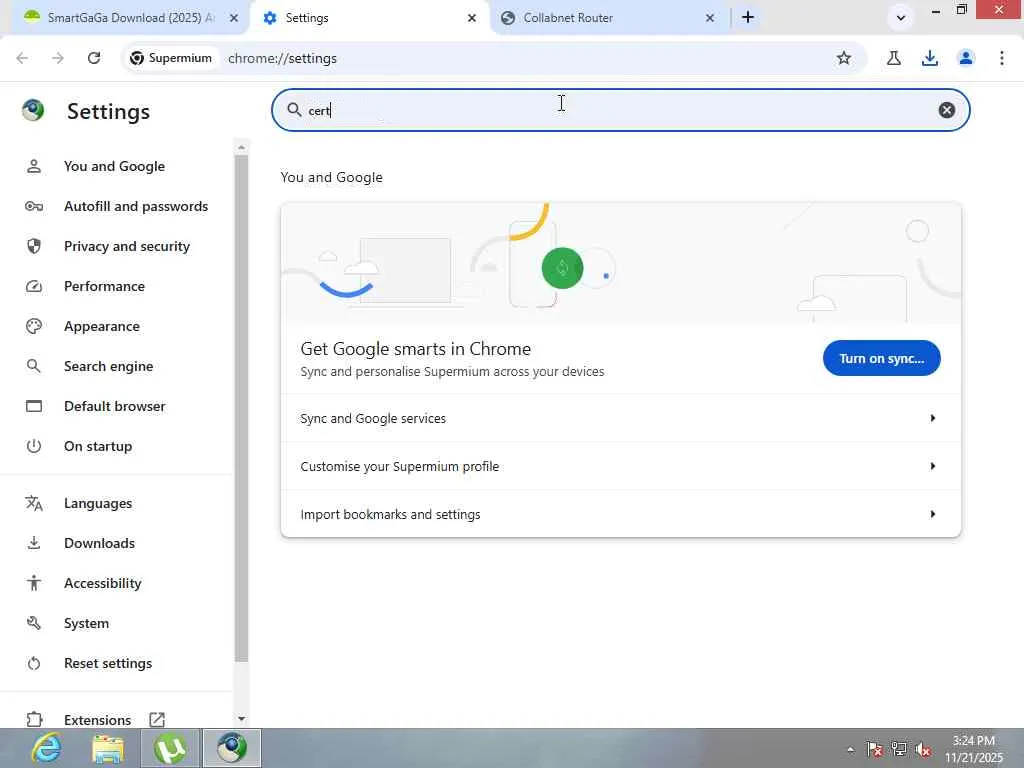The height and width of the screenshot is (768, 1024).
Task: Open File Explorer from taskbar
Action: [x=108, y=748]
